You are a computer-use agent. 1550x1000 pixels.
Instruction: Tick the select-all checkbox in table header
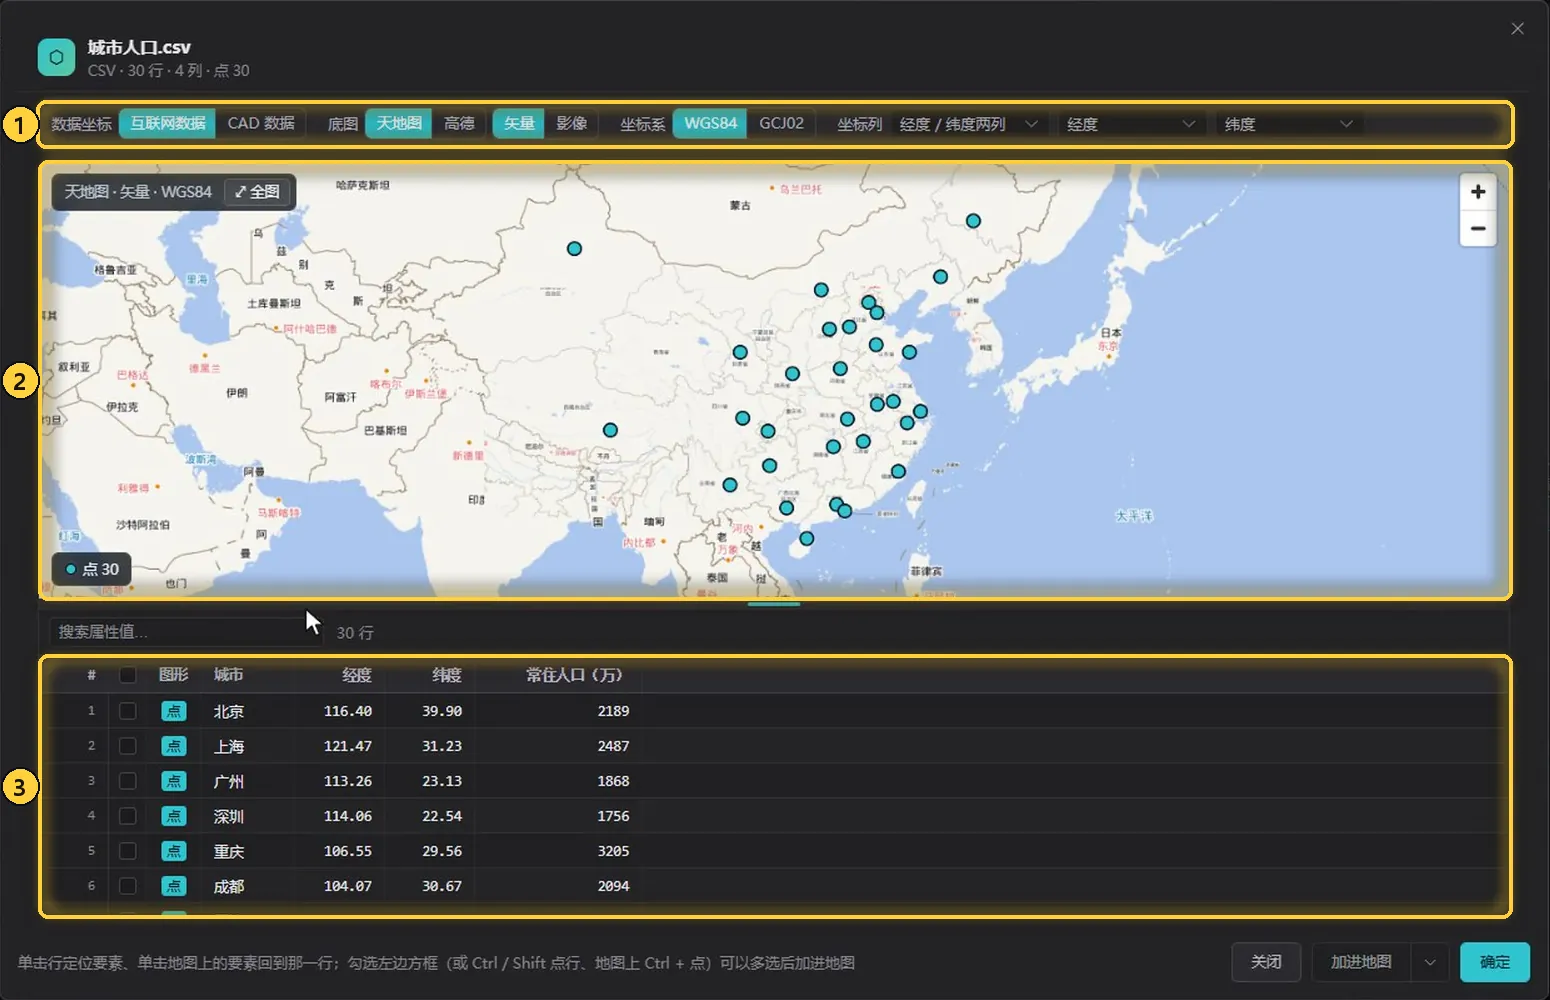(128, 675)
